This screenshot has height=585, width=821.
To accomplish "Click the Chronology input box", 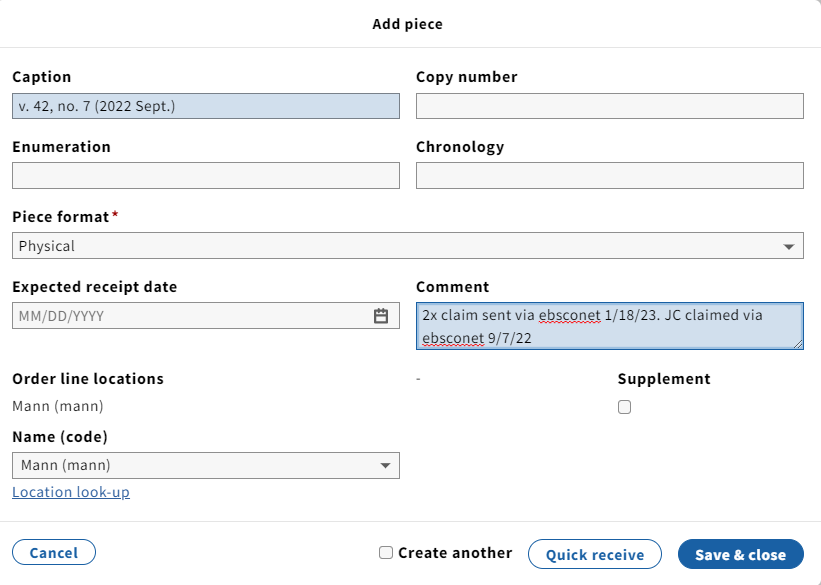I will tap(609, 175).
